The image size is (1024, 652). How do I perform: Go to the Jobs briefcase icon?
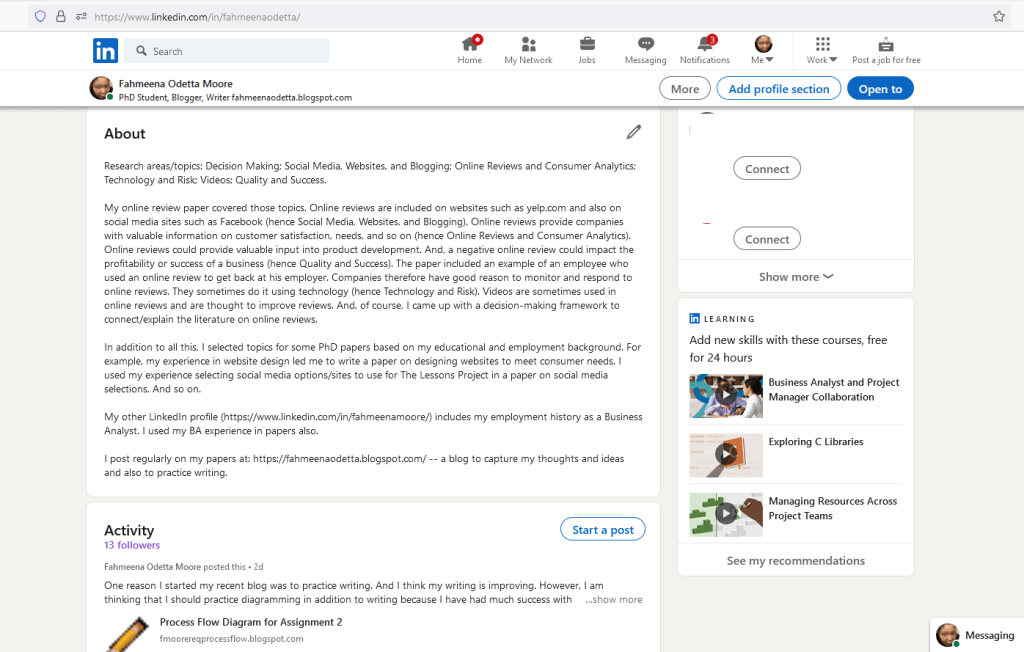[587, 45]
